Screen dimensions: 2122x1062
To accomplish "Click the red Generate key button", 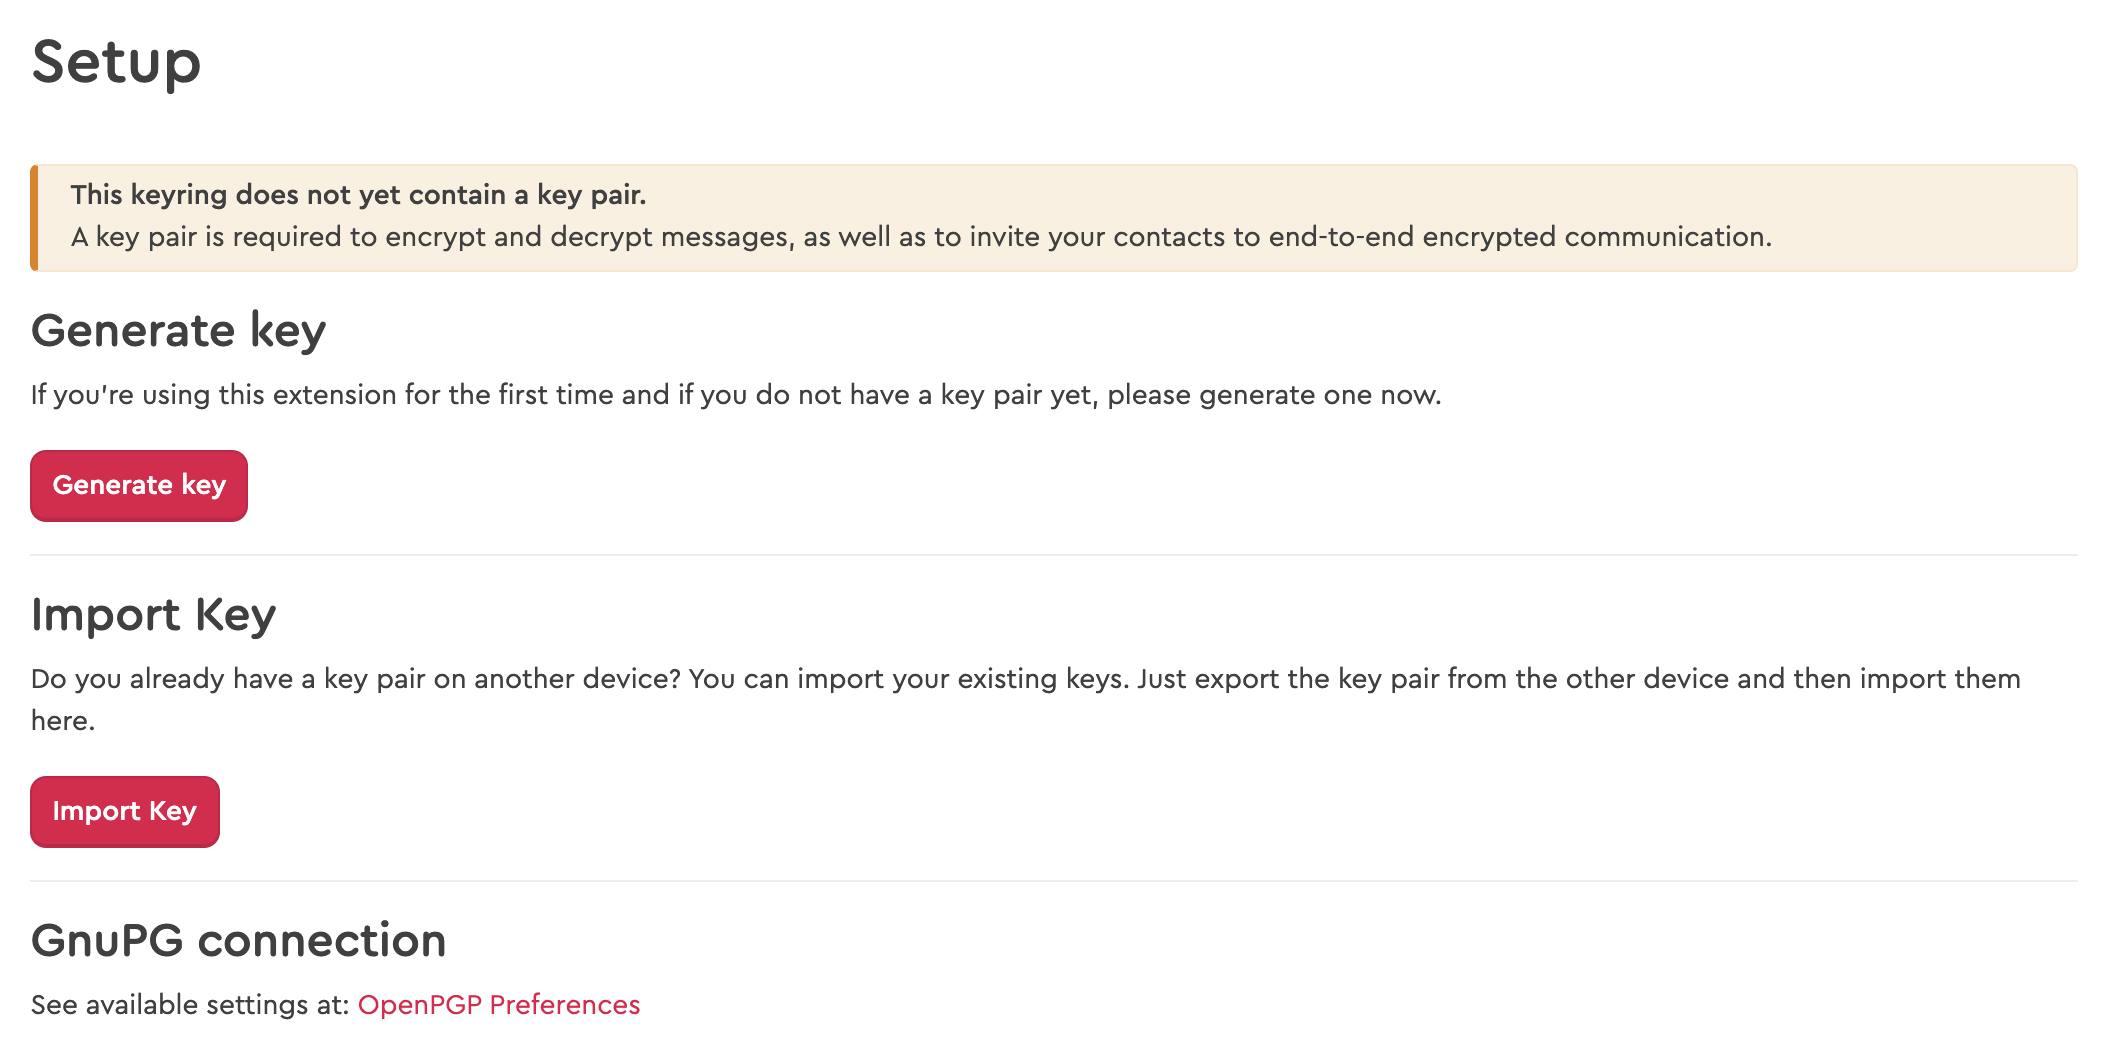I will click(x=139, y=486).
